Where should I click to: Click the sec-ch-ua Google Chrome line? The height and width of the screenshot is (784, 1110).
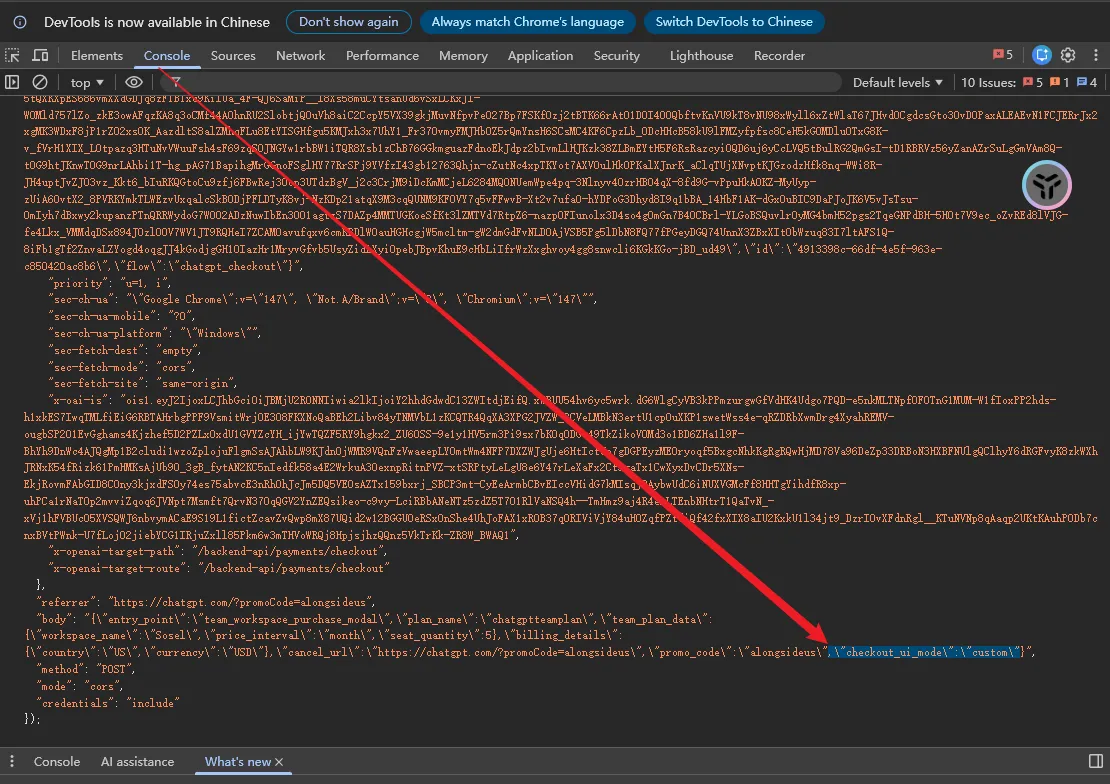coord(324,299)
